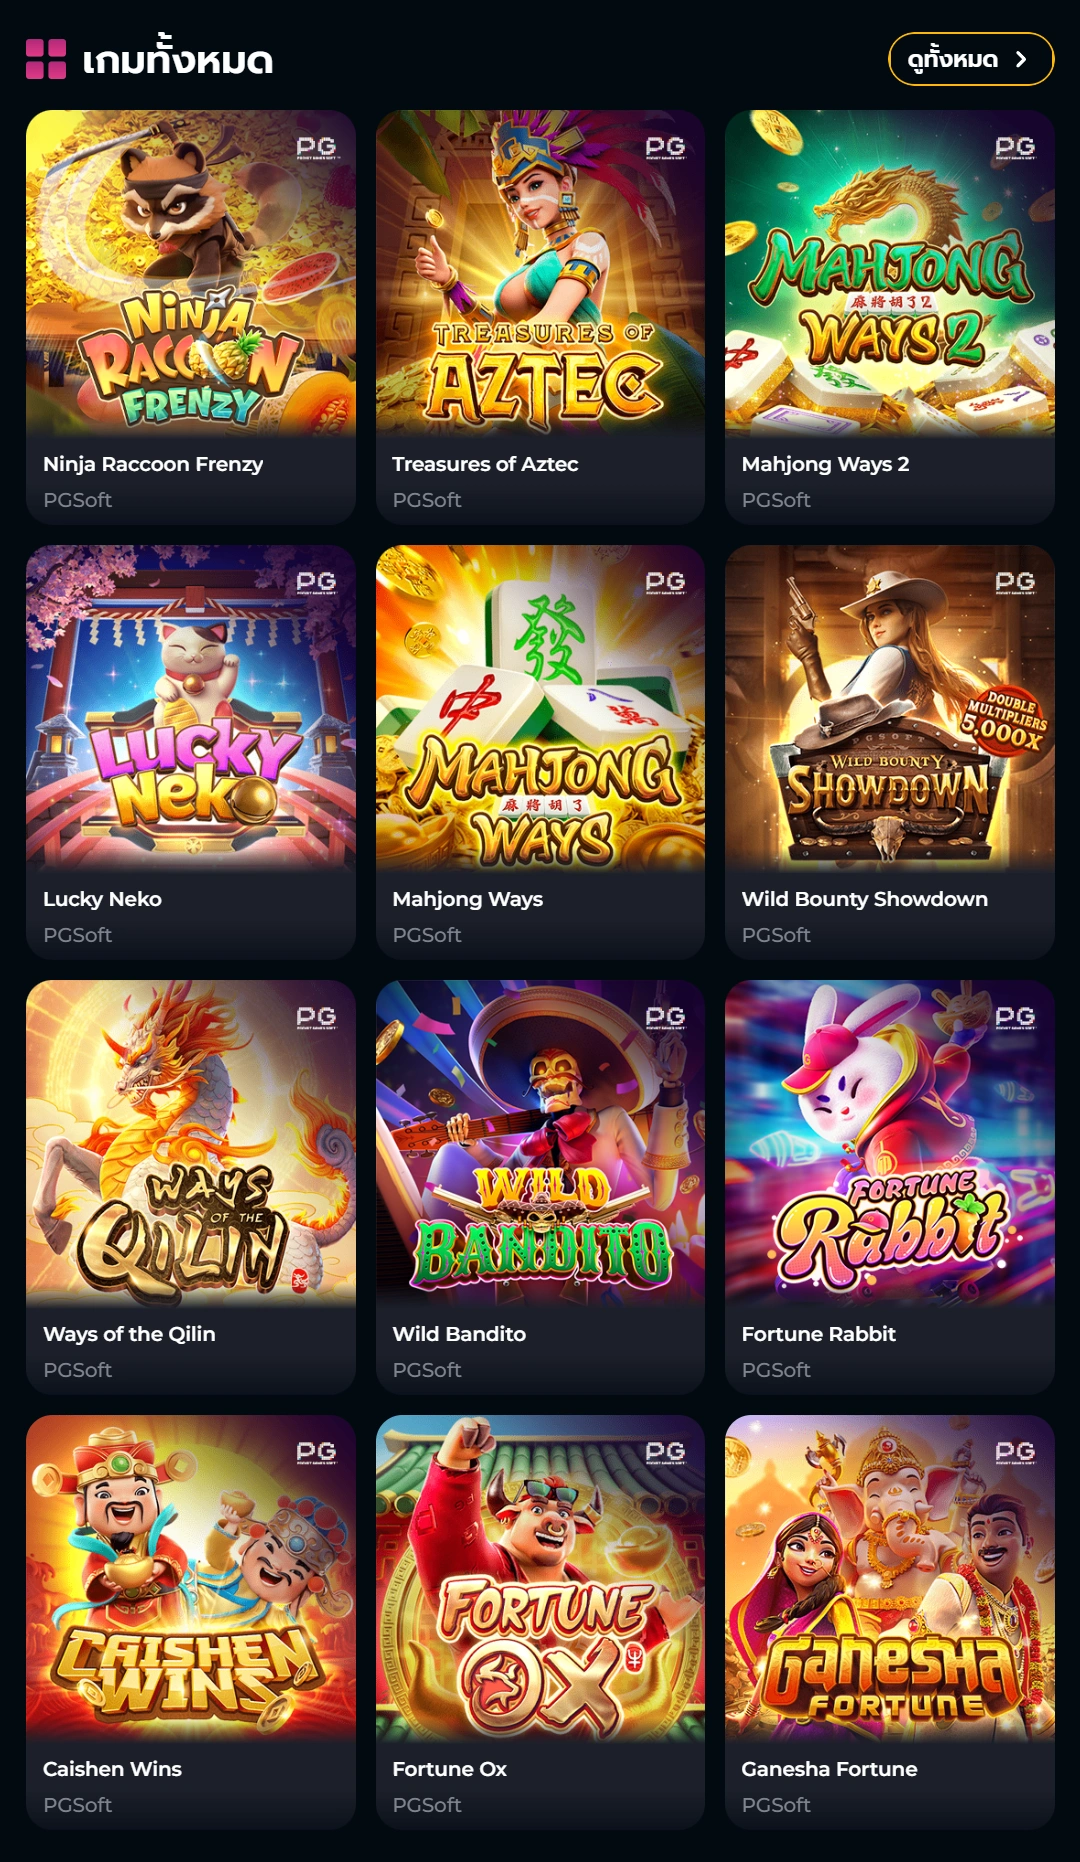Open the ดูทั้งหมด view-all button
Image resolution: width=1080 pixels, height=1862 pixels.
[x=971, y=59]
